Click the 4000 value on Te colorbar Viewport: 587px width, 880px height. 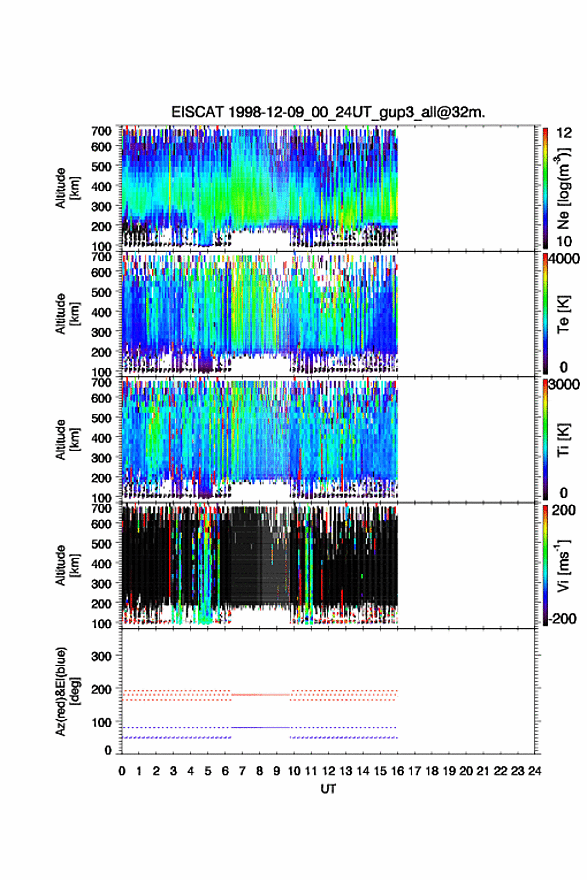[565, 259]
